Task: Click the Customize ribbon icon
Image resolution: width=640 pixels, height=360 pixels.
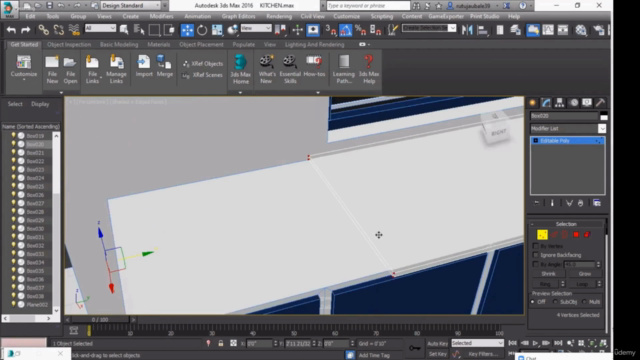Action: click(24, 67)
